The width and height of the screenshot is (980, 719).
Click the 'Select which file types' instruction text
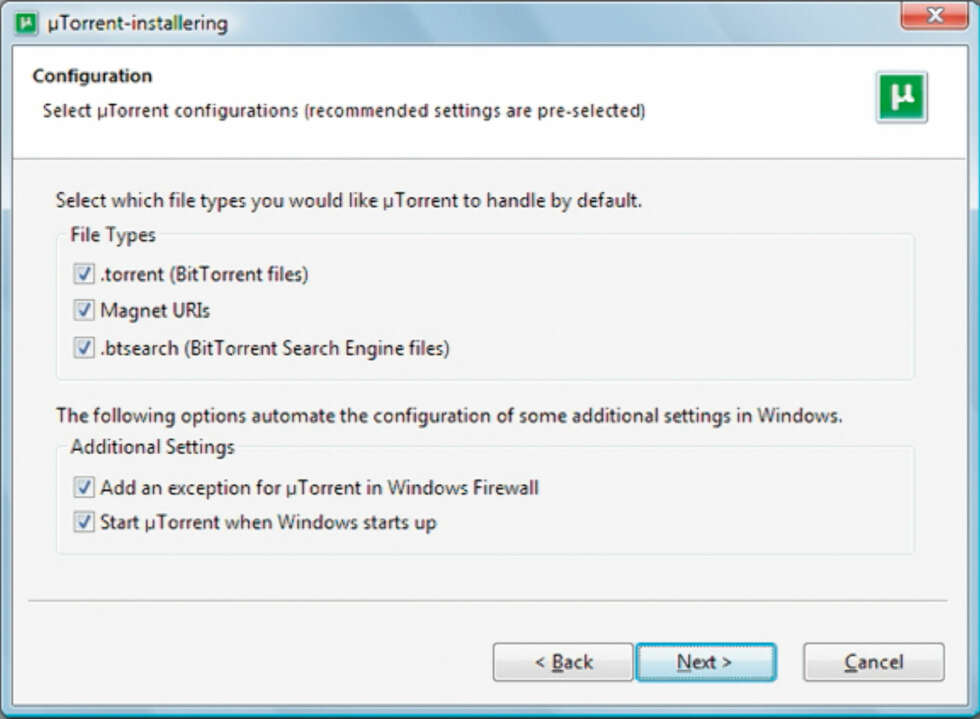tap(349, 201)
